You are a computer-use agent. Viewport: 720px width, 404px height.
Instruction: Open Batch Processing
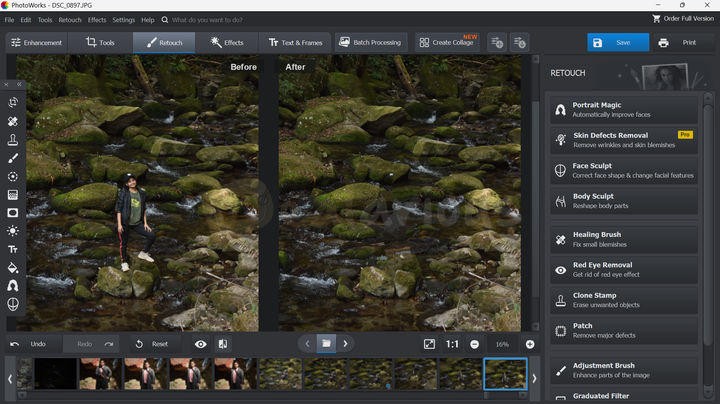pos(370,43)
